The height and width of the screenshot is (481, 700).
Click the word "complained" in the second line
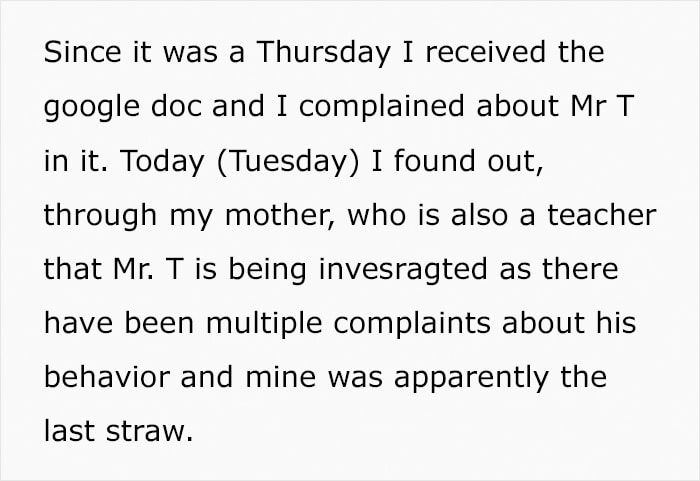pyautogui.click(x=382, y=109)
